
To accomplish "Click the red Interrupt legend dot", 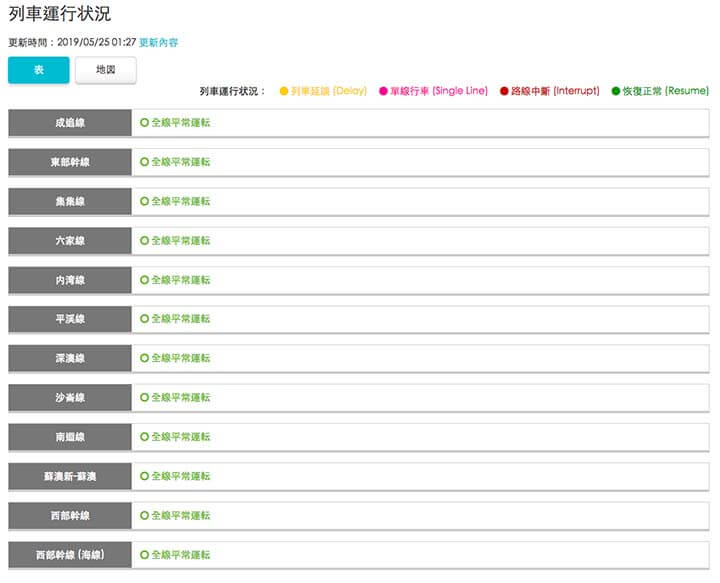I will point(504,91).
